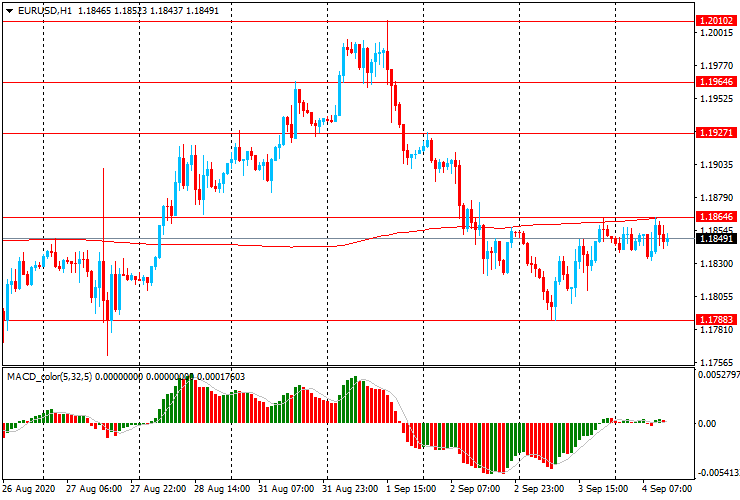Click the 1.17565 price scale value
The height and width of the screenshot is (500, 740).
pos(716,363)
